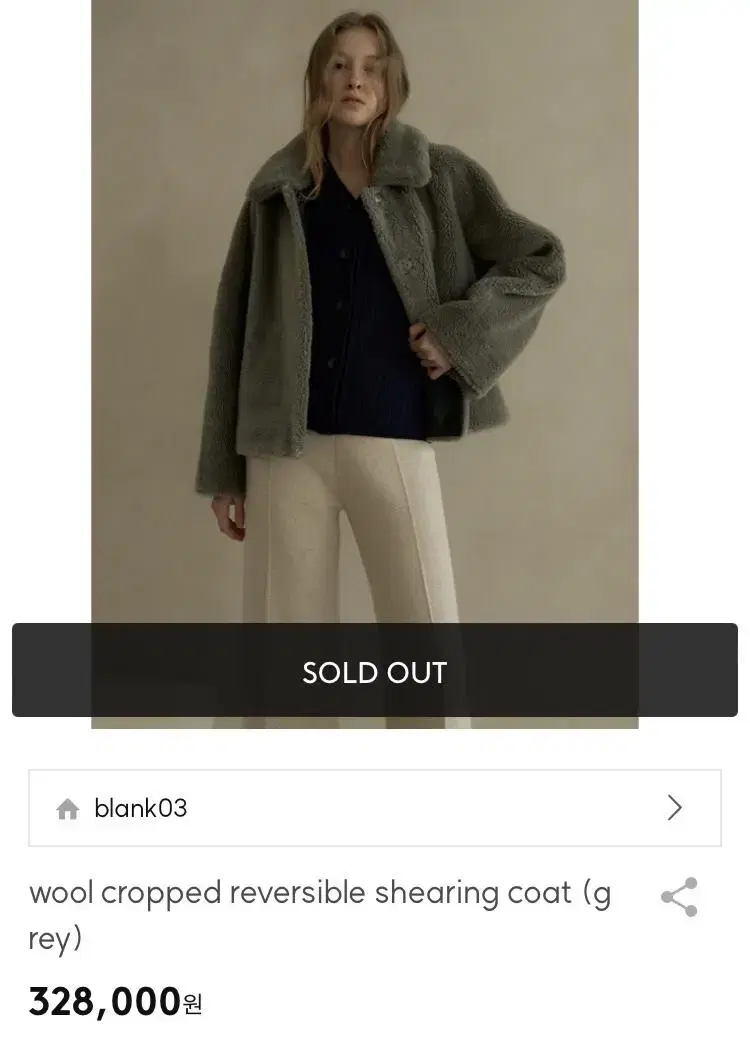Screen dimensions: 750x1040
Task: Click the share icon beside product title
Action: pyautogui.click(x=680, y=897)
